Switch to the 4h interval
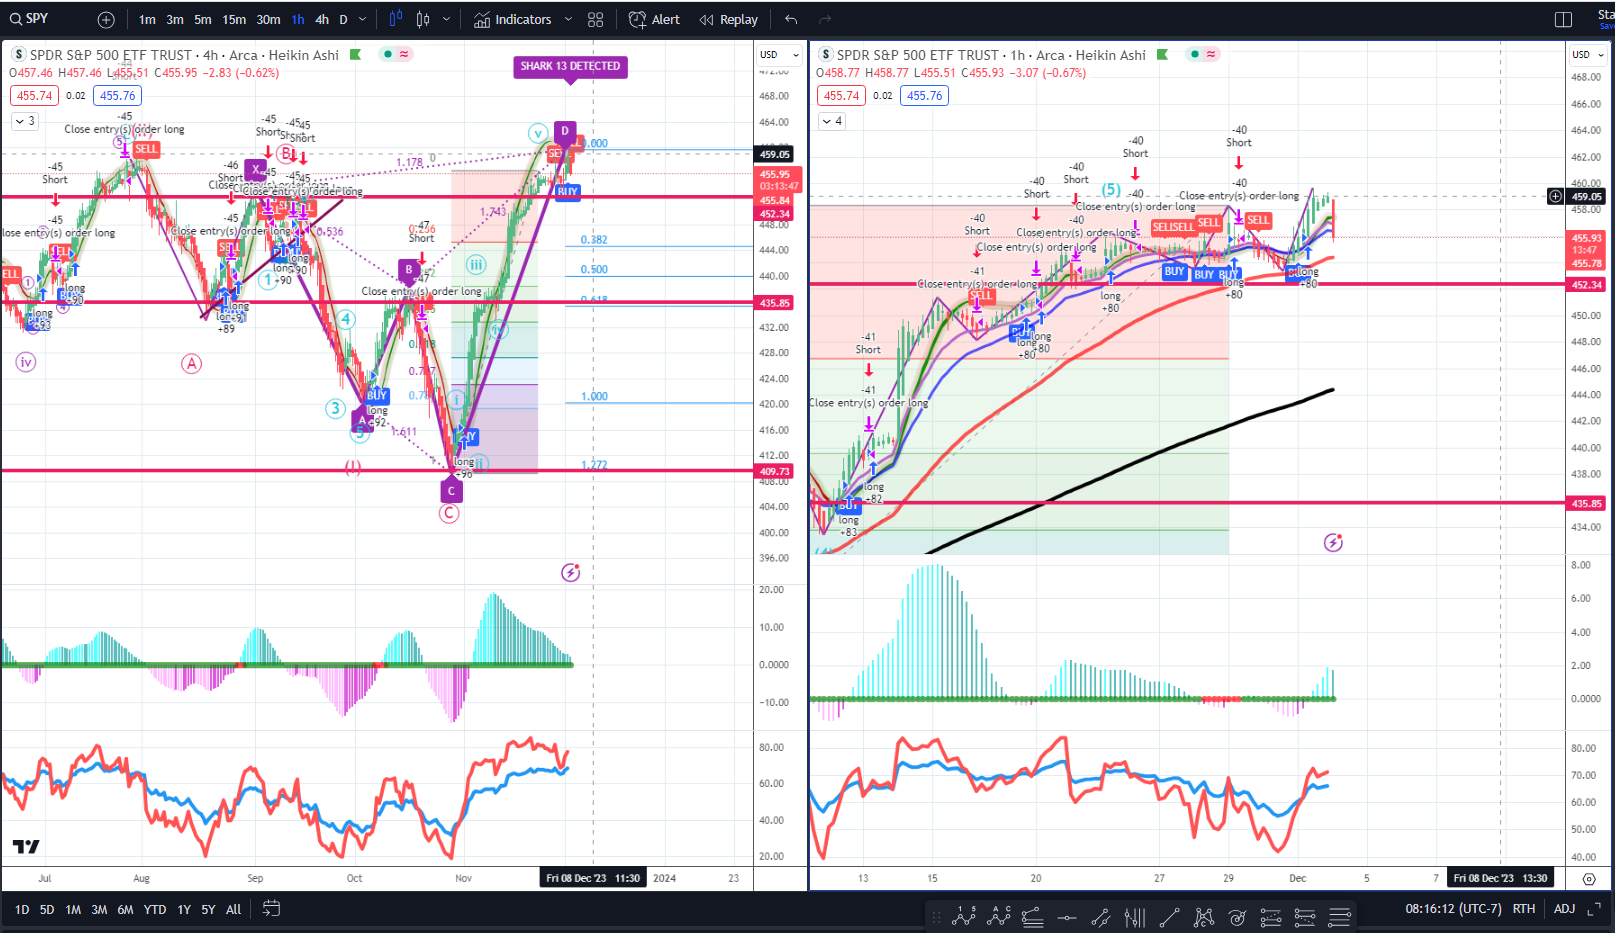This screenshot has width=1615, height=933. 322,19
